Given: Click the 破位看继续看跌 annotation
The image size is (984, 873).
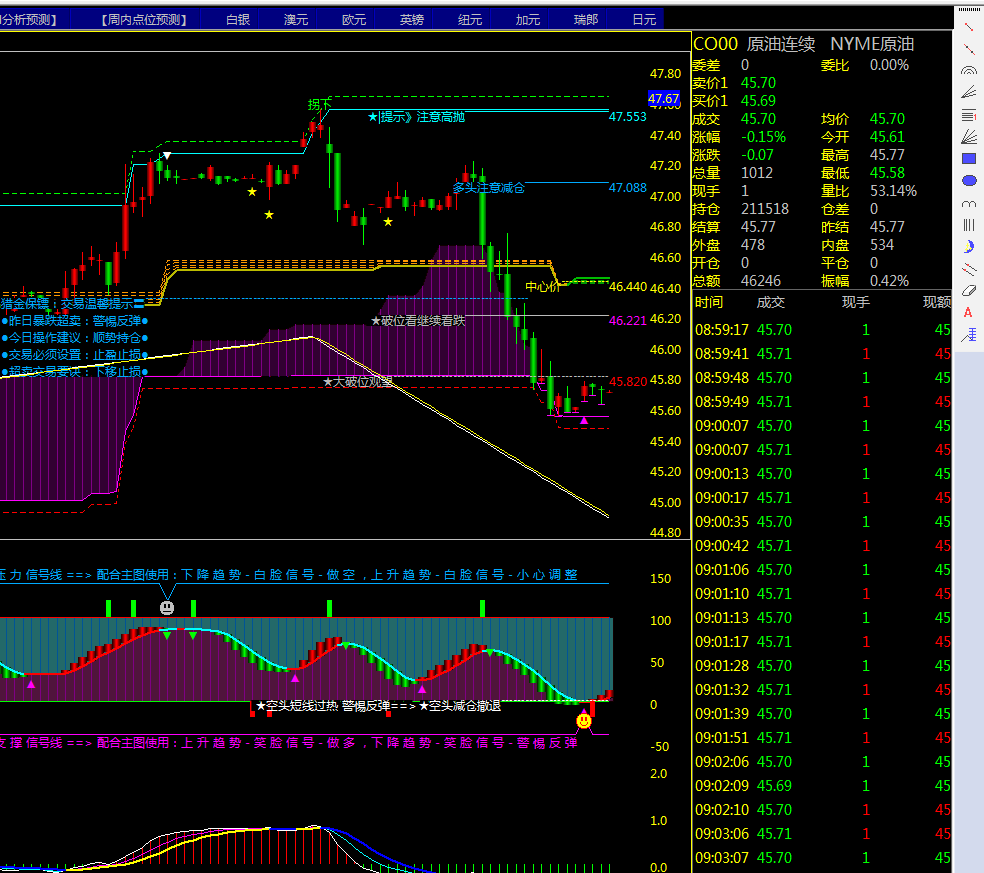Looking at the screenshot, I should 418,321.
